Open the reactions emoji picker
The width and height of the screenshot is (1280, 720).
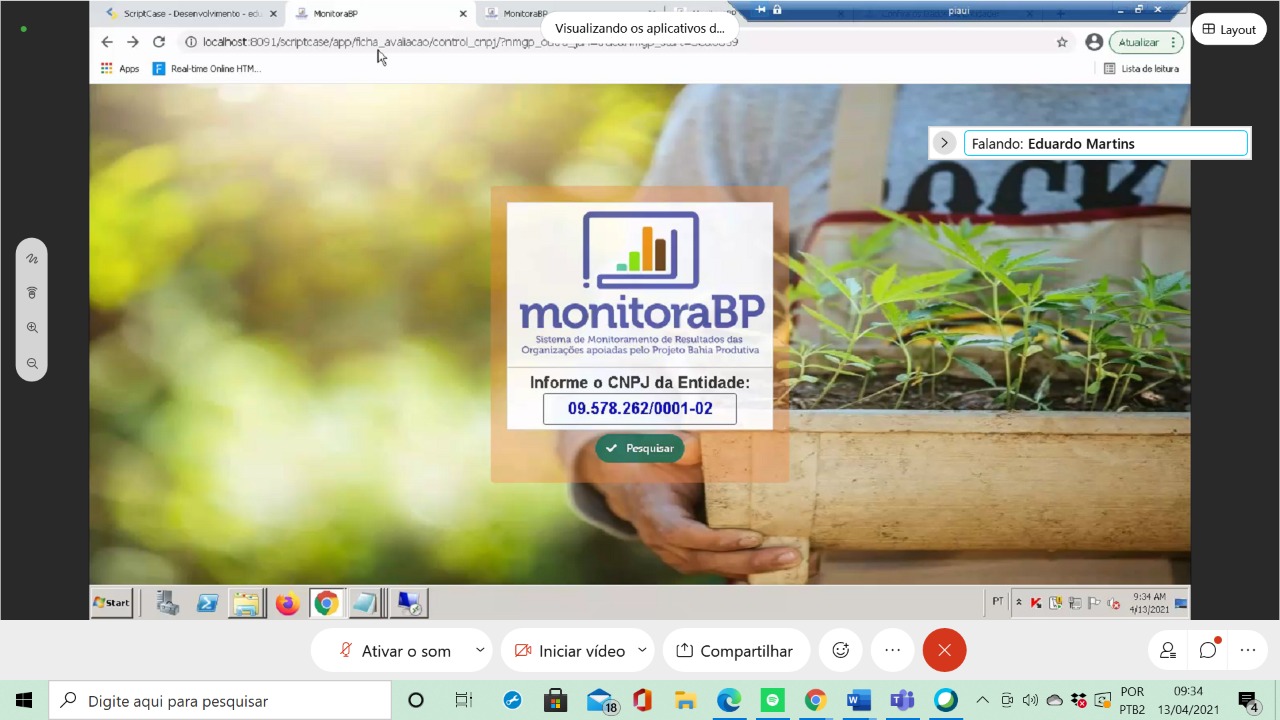tap(840, 650)
